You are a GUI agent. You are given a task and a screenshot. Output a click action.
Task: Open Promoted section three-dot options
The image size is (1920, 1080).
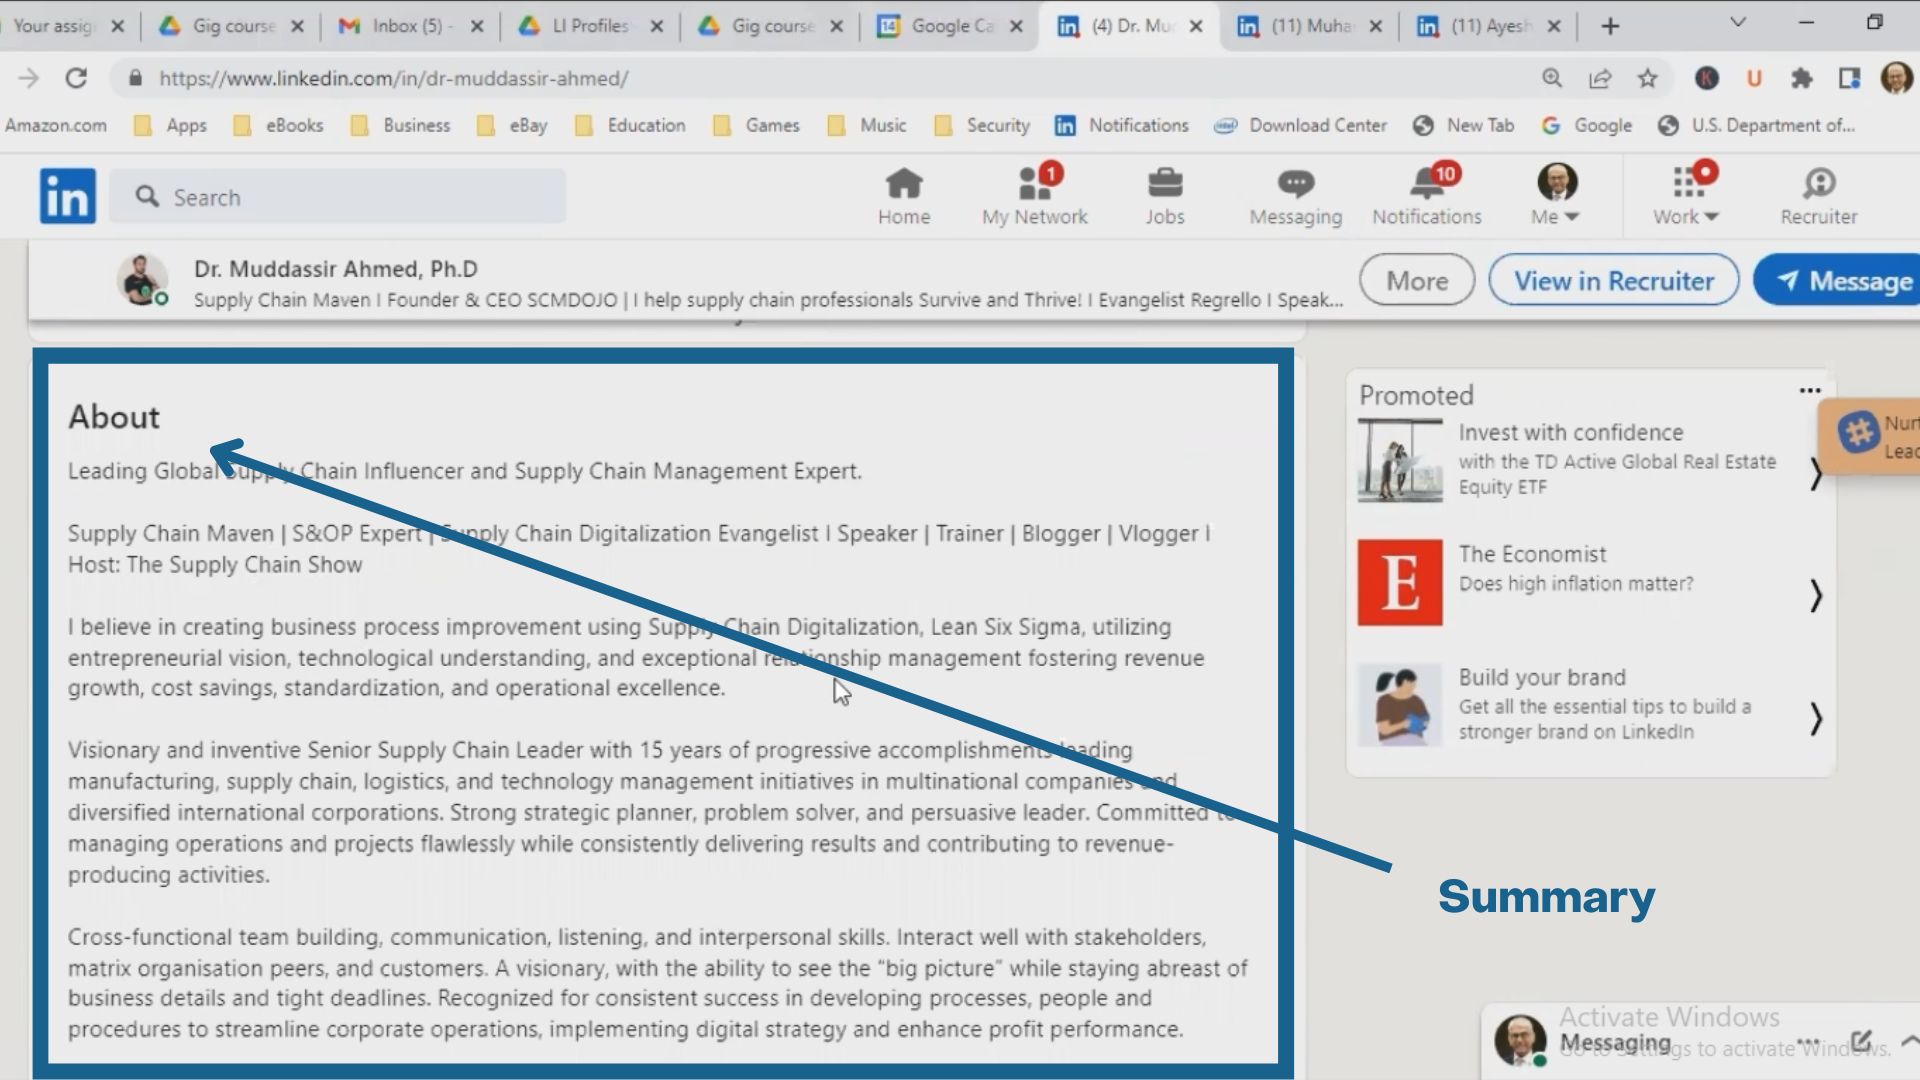pyautogui.click(x=1810, y=391)
